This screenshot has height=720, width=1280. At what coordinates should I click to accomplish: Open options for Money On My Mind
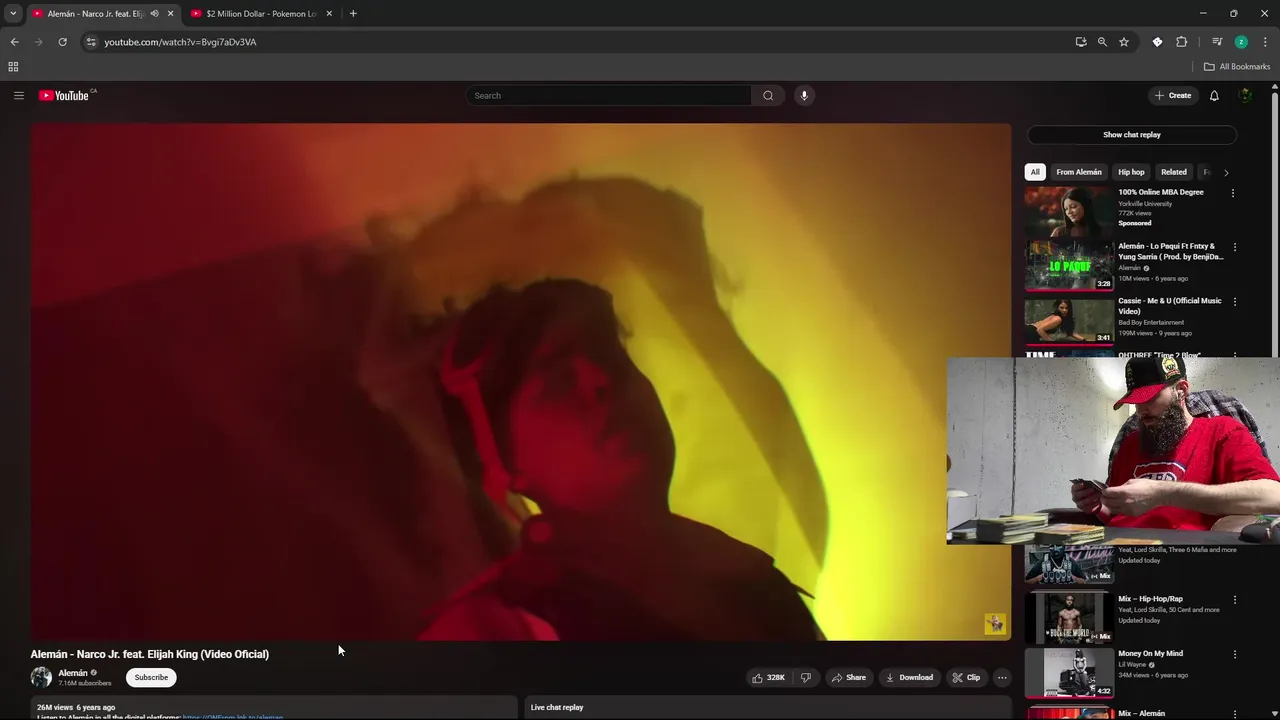click(x=1234, y=655)
